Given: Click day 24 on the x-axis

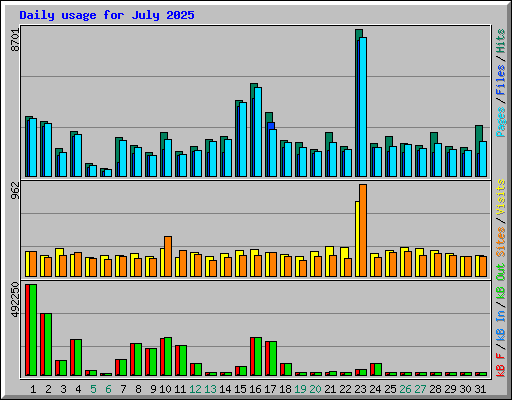Looking at the screenshot, I should click(375, 389).
